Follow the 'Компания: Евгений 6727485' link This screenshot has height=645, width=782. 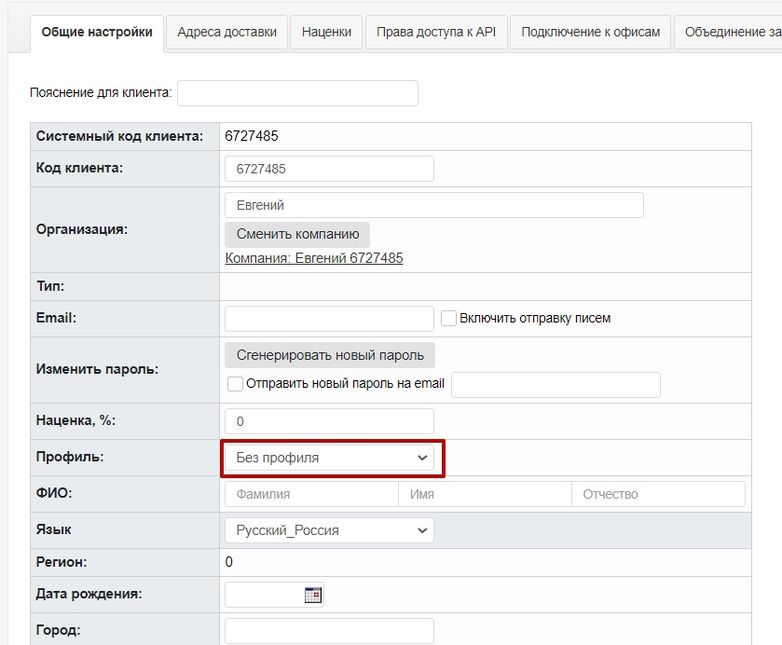[x=314, y=258]
